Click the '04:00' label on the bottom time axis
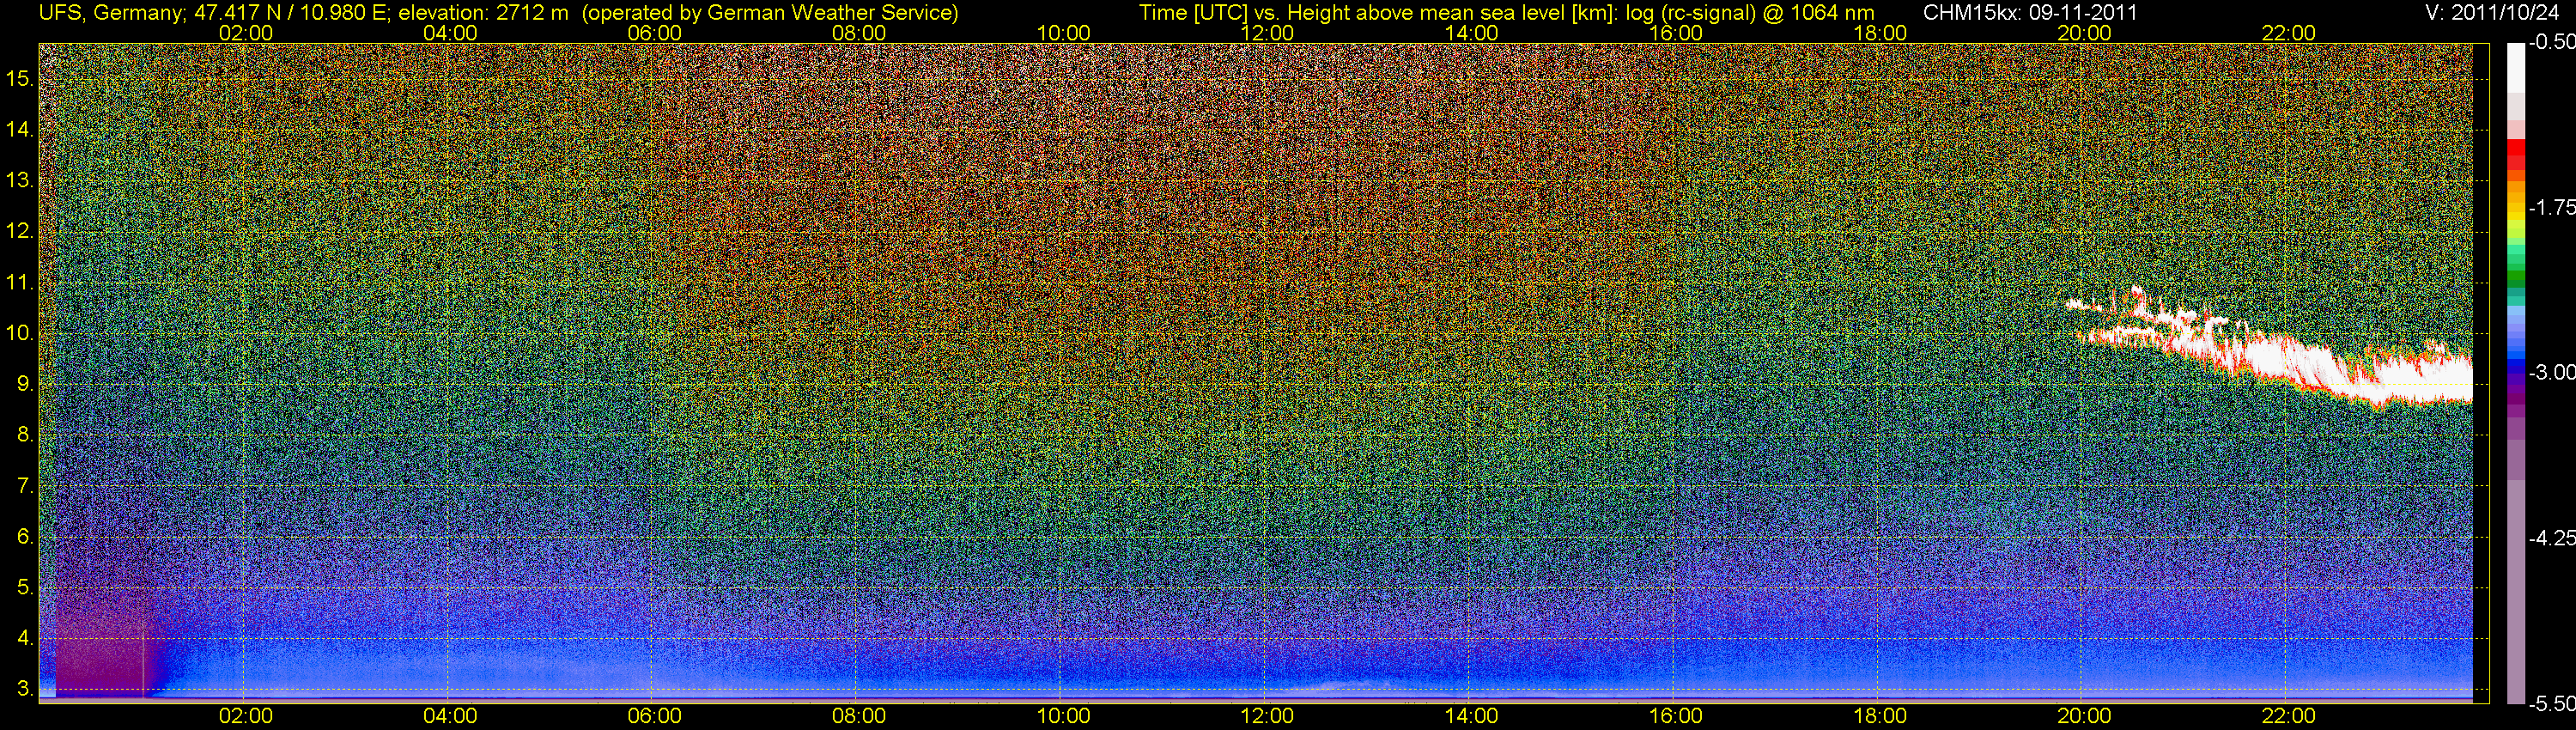 click(450, 716)
